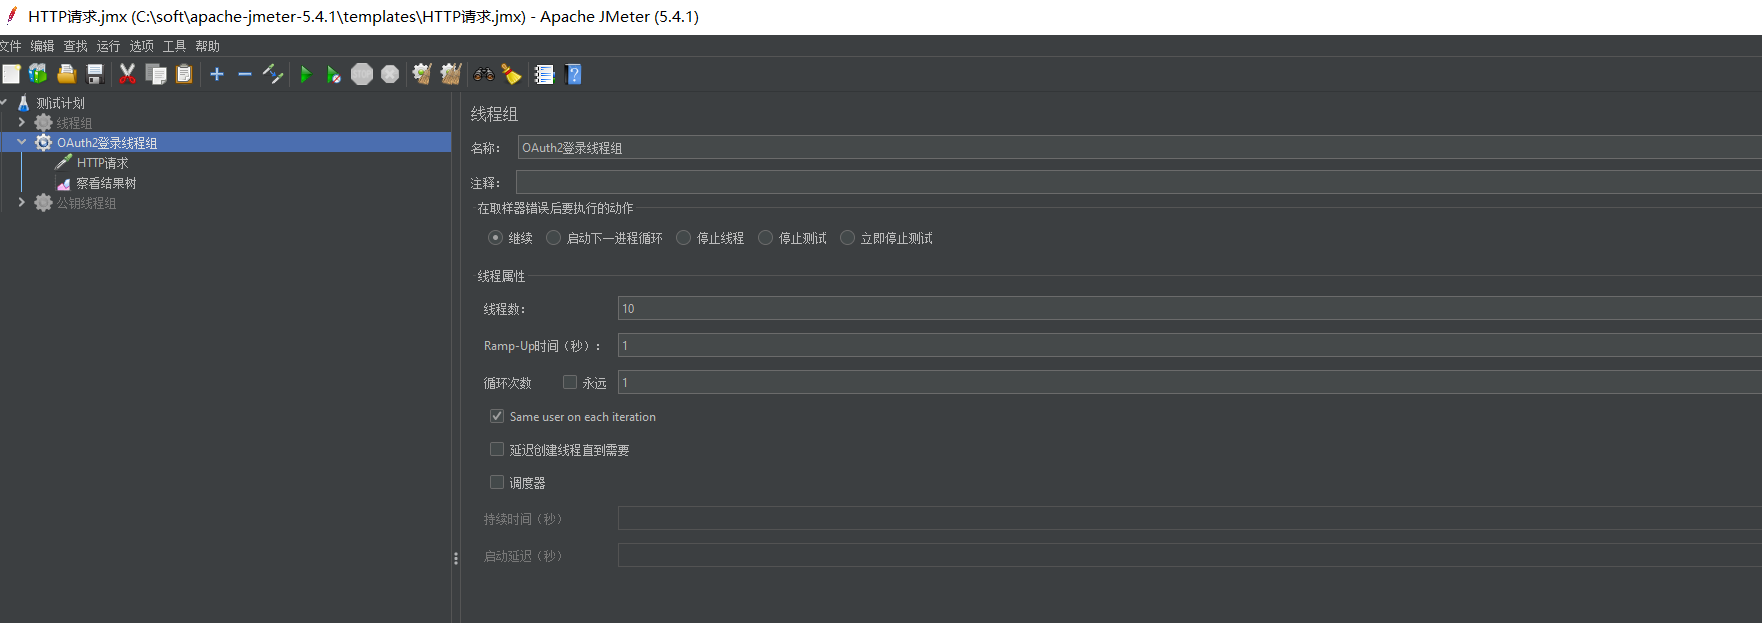Click the Copy icon in the toolbar
The height and width of the screenshot is (623, 1762).
(156, 74)
